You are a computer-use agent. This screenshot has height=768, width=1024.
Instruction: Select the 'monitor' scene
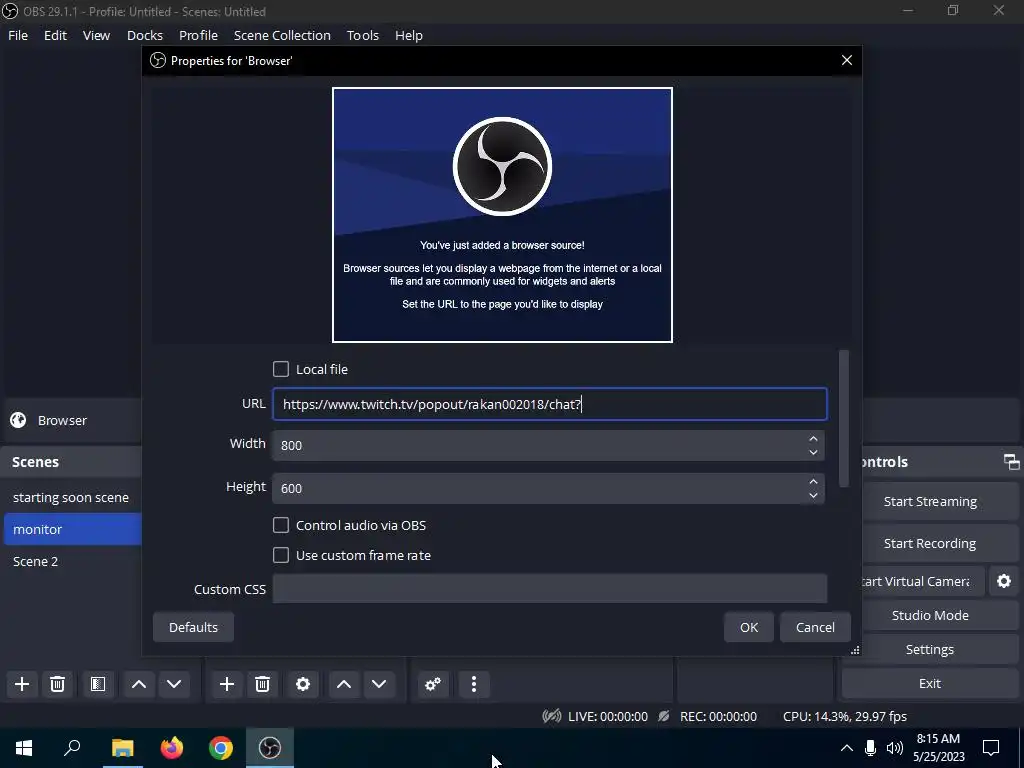click(72, 529)
